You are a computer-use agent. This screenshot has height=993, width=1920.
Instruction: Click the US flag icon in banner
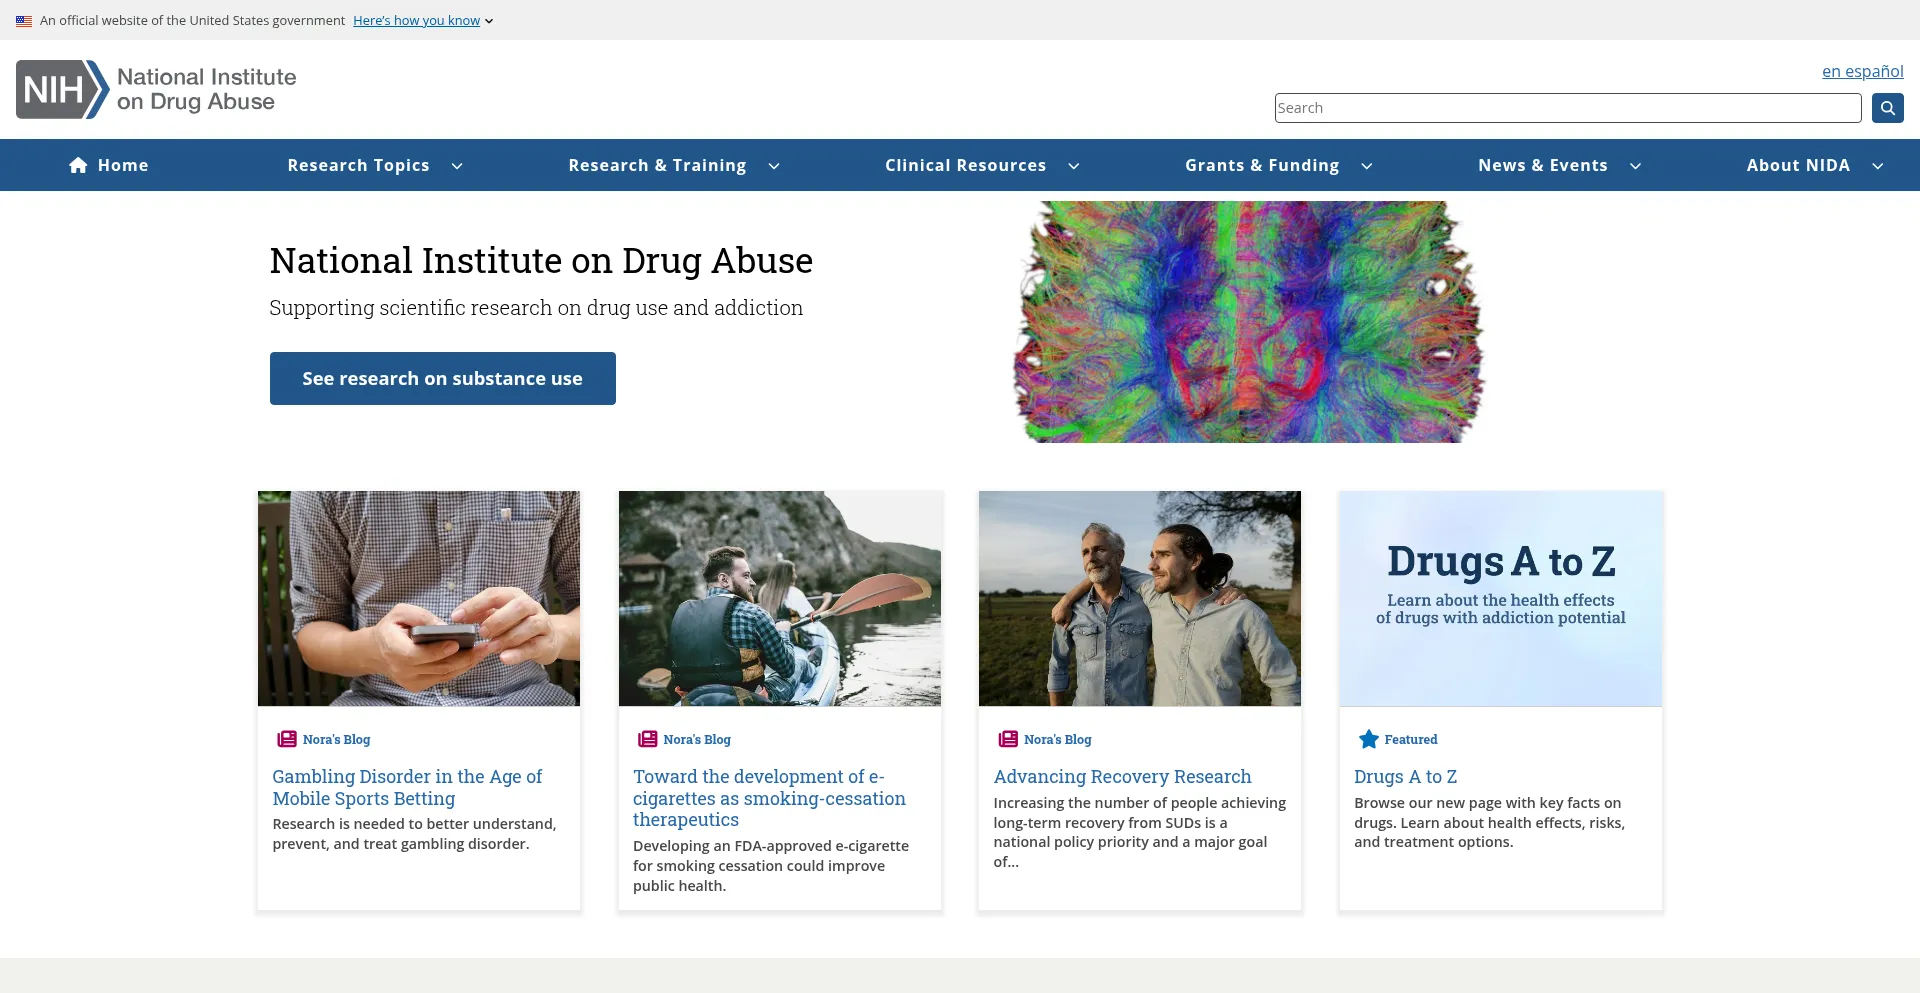tap(24, 21)
